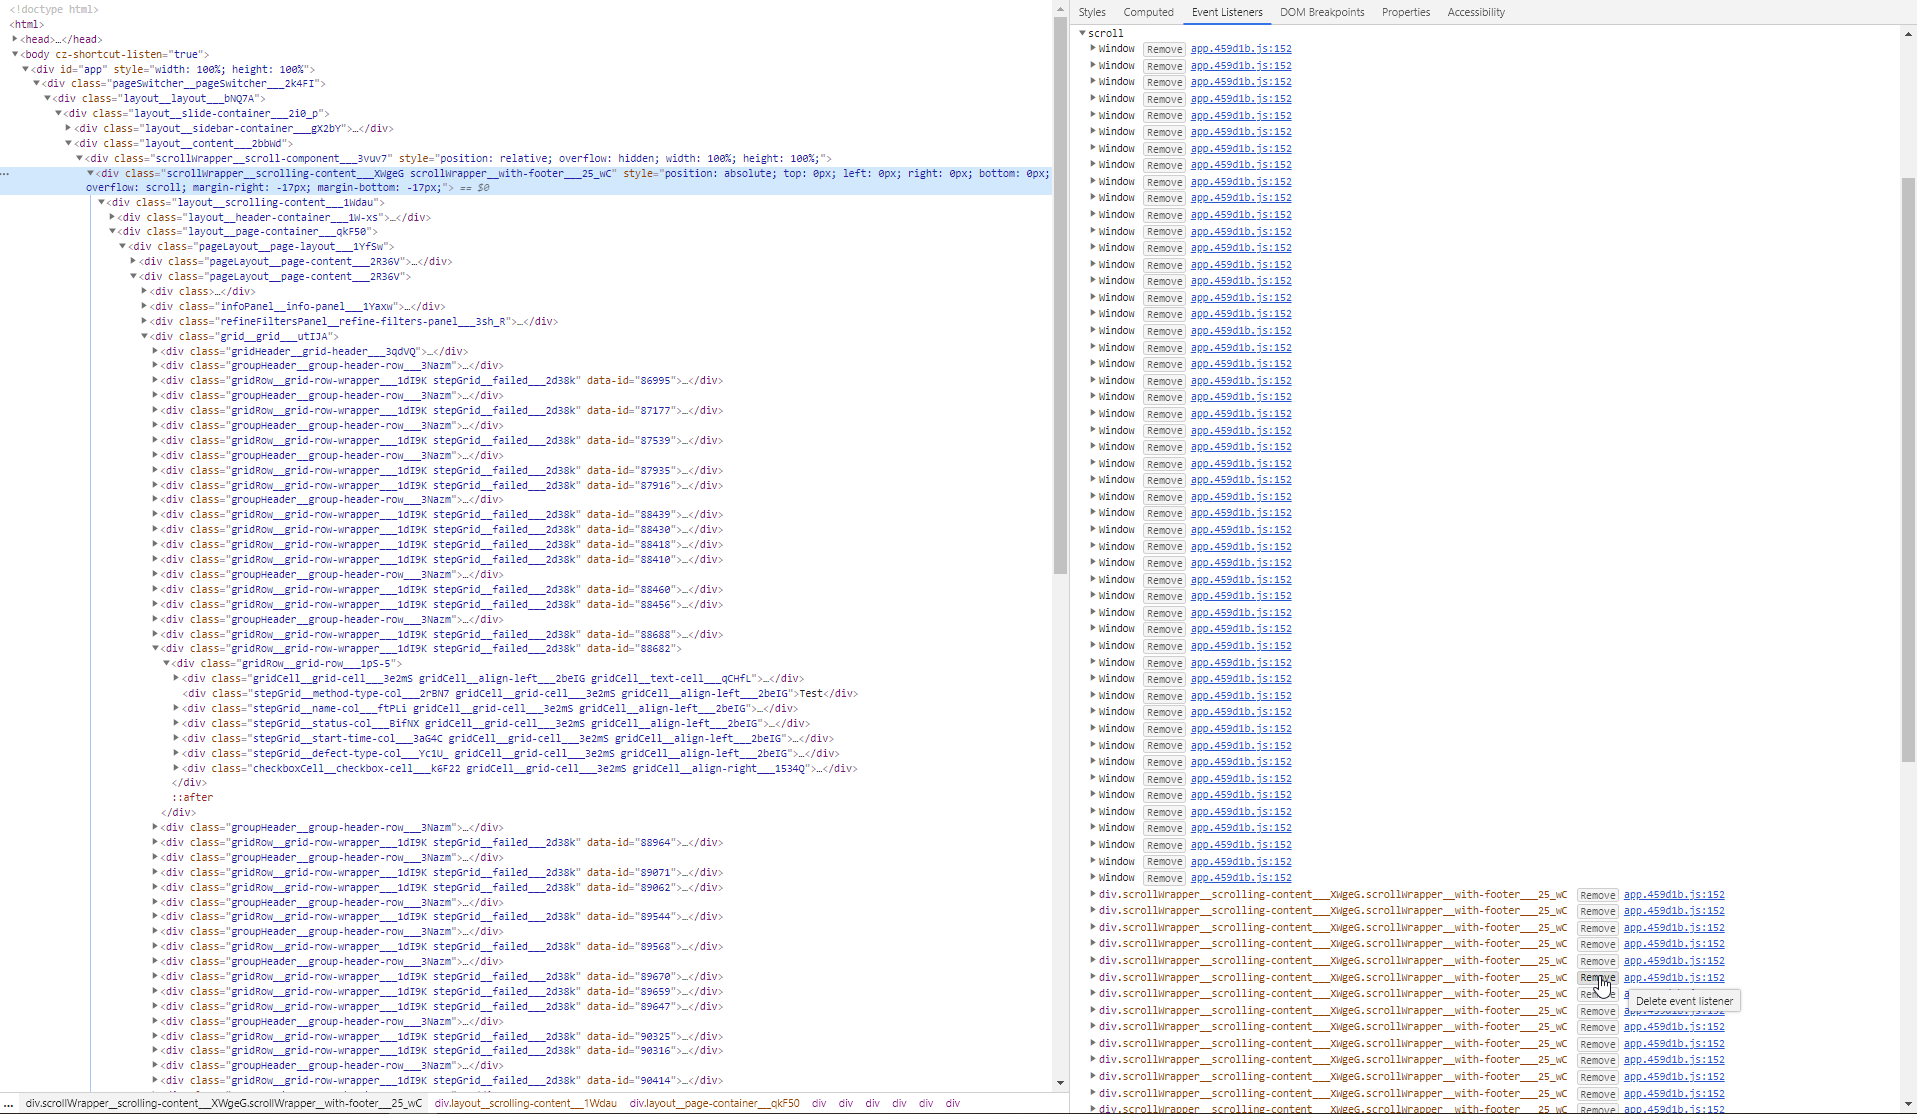The image size is (1917, 1114).
Task: Click the ellipsis actions icon beside selected node
Action: coord(5,174)
